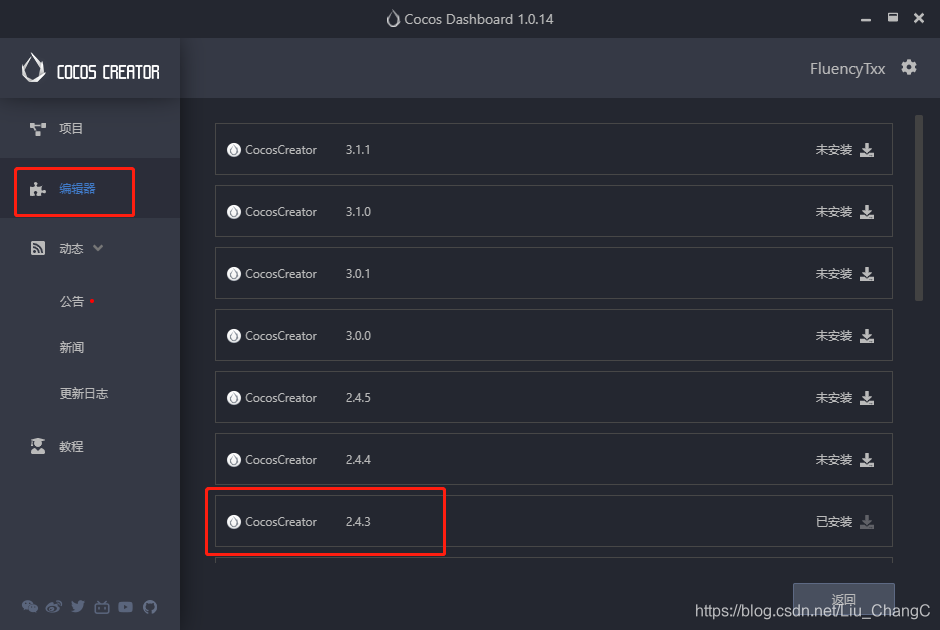Click 未安装 label on CocosCreator 2.4.5 row
This screenshot has height=630, width=940.
[834, 398]
